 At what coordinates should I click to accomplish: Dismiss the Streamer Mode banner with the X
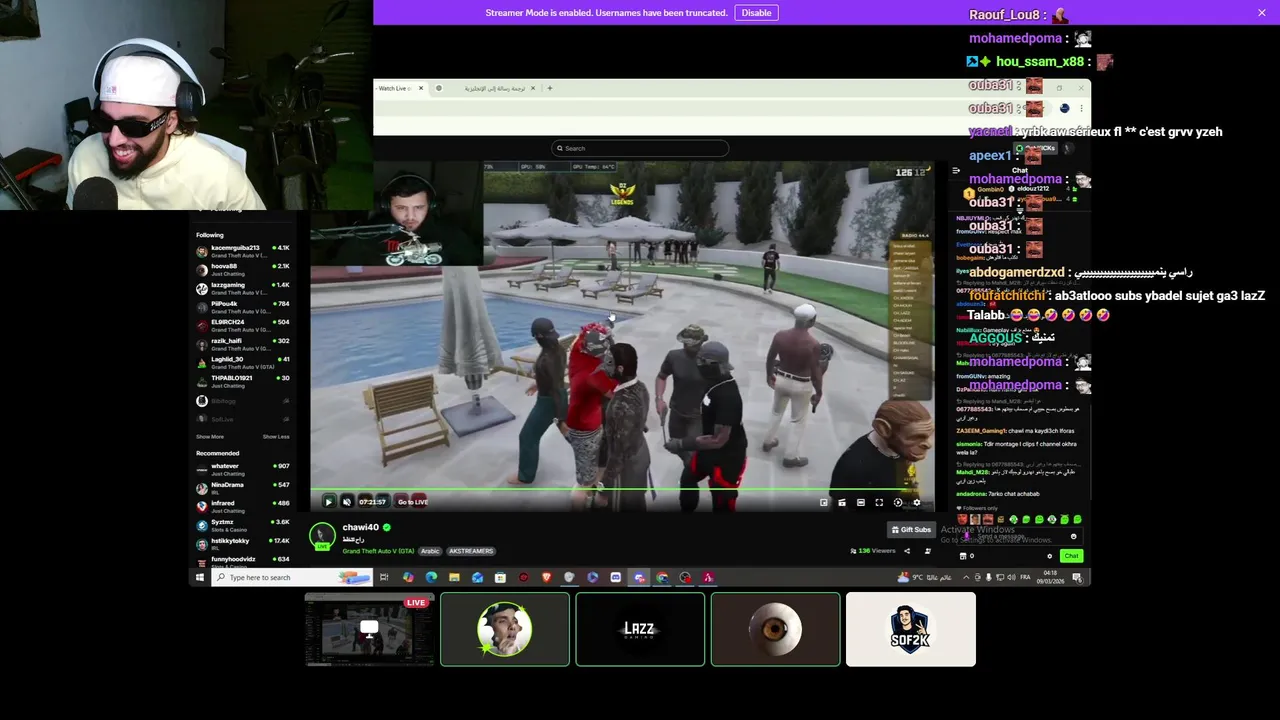click(1262, 12)
